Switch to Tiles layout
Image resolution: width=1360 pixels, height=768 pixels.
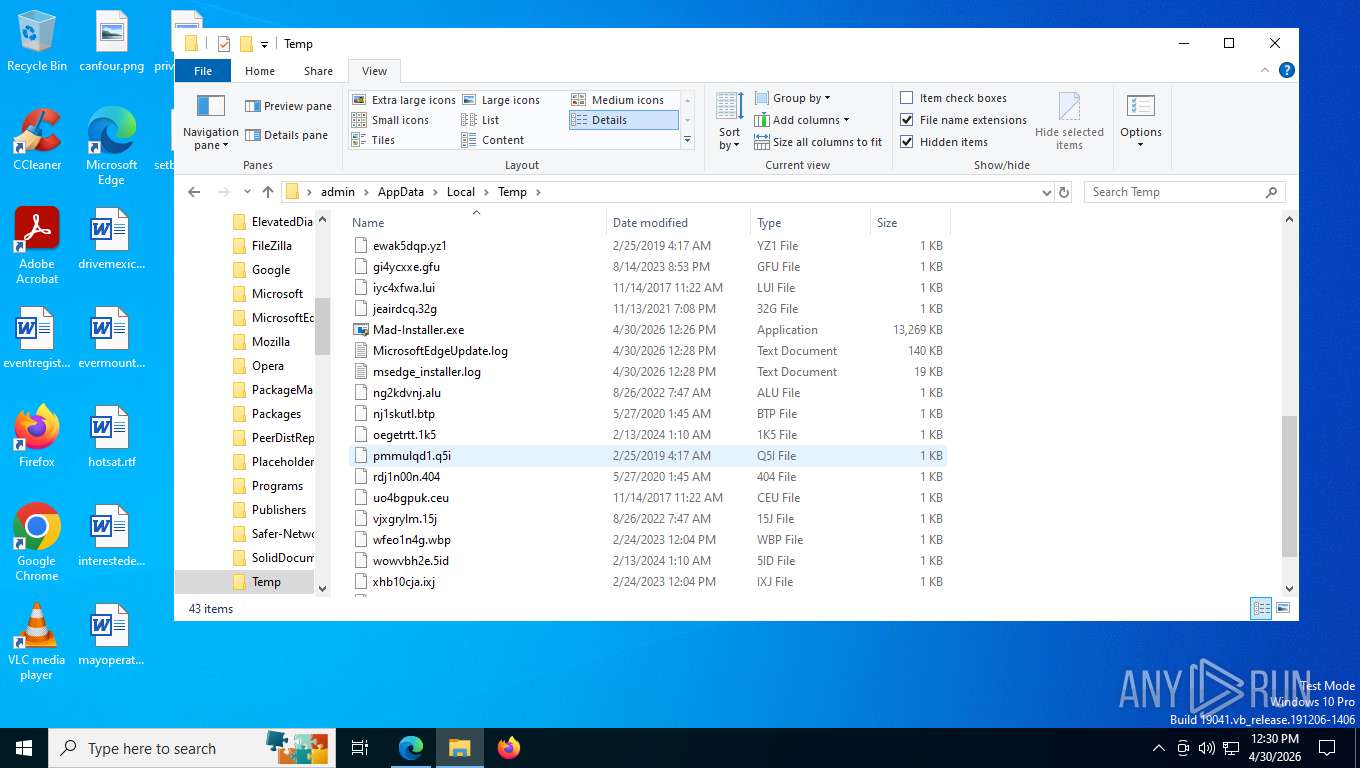coord(374,140)
